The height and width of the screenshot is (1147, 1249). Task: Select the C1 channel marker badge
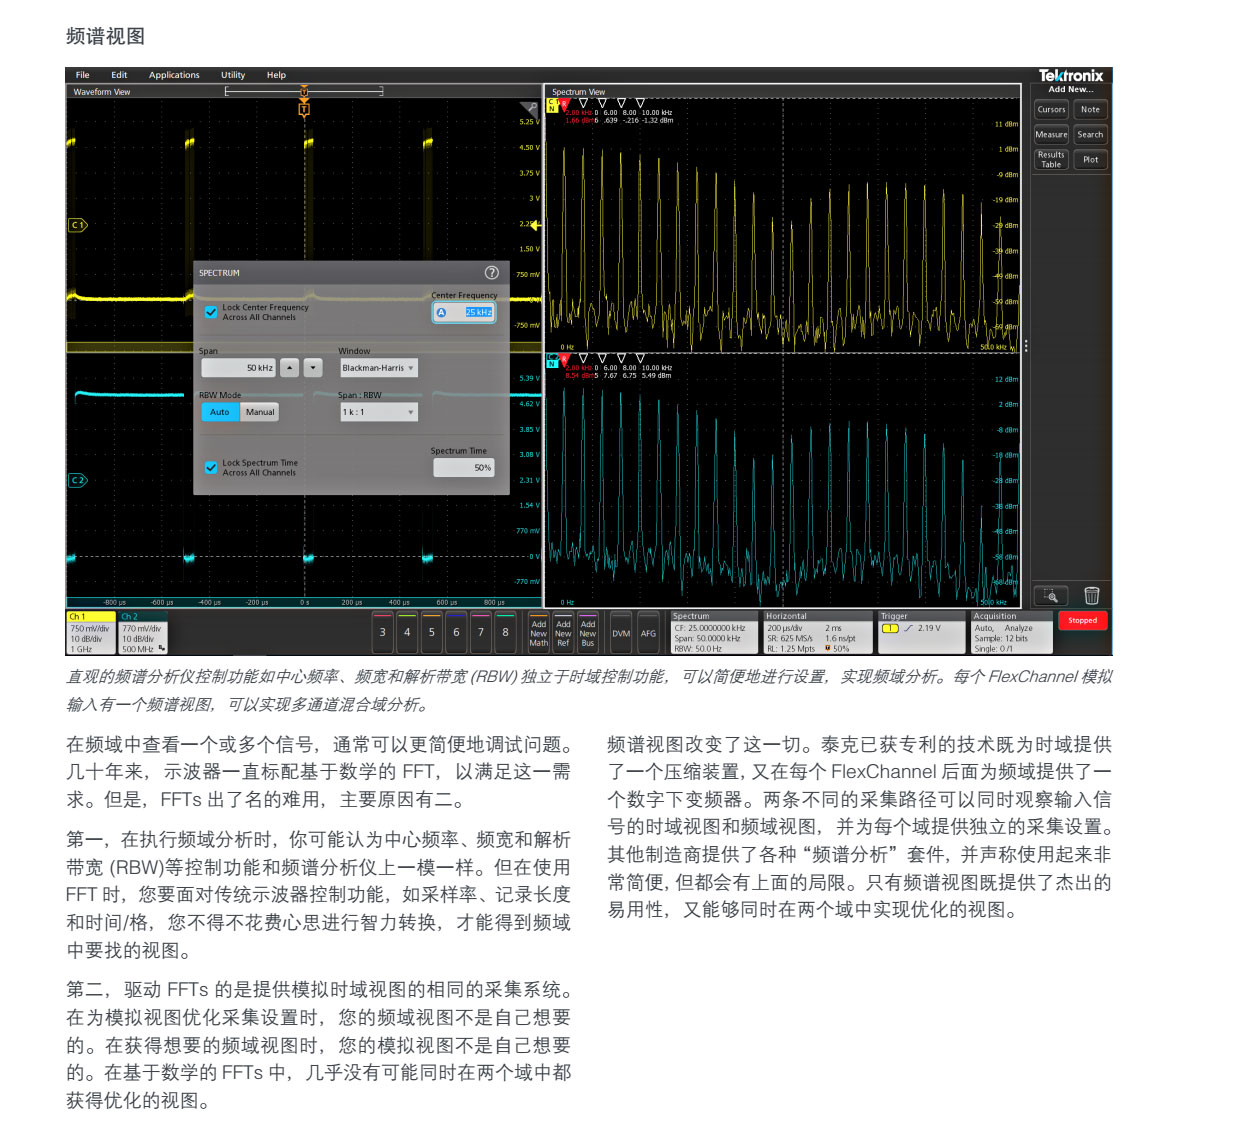pos(77,225)
